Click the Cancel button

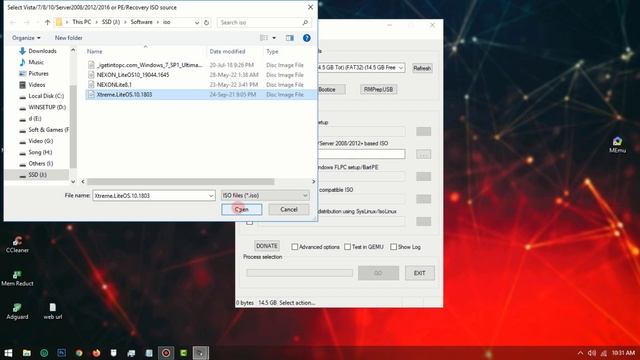click(289, 209)
